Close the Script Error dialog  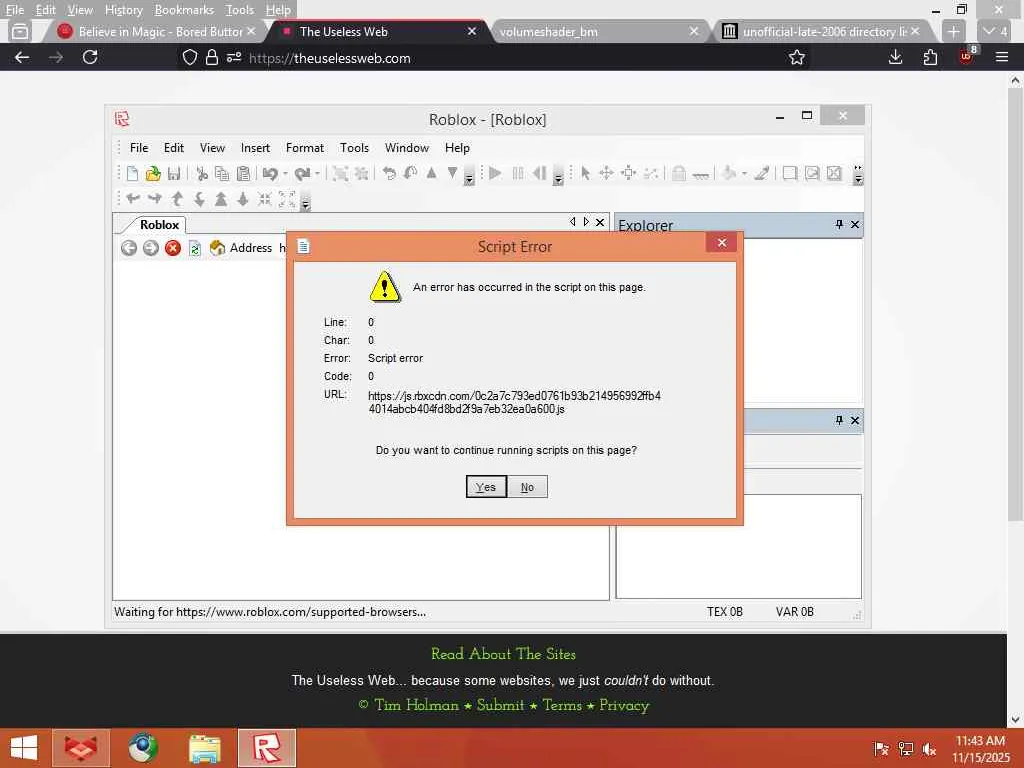click(722, 243)
